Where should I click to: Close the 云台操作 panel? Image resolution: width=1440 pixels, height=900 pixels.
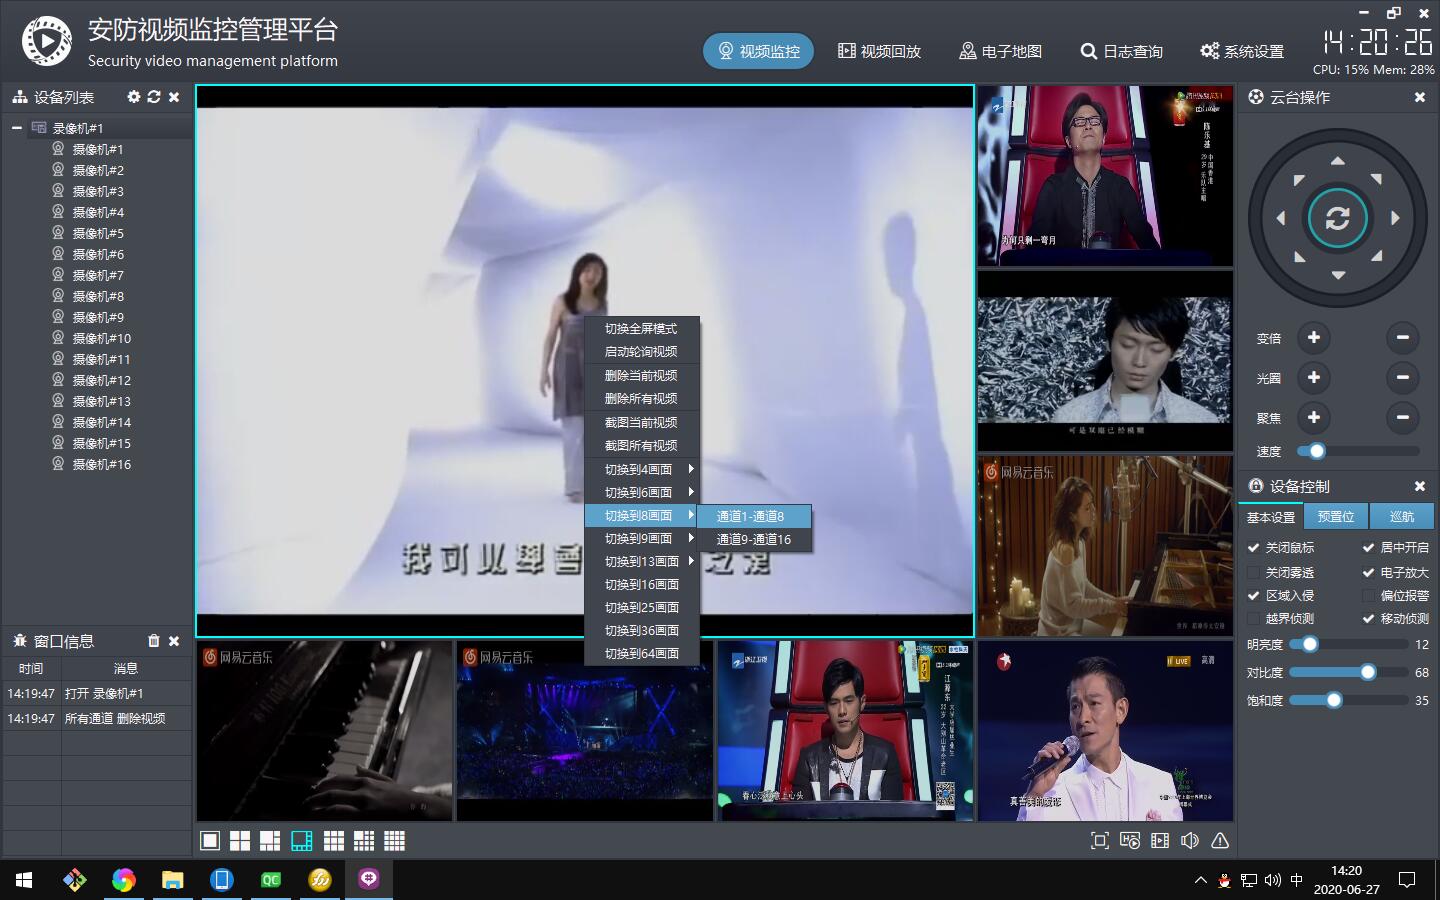[1420, 97]
